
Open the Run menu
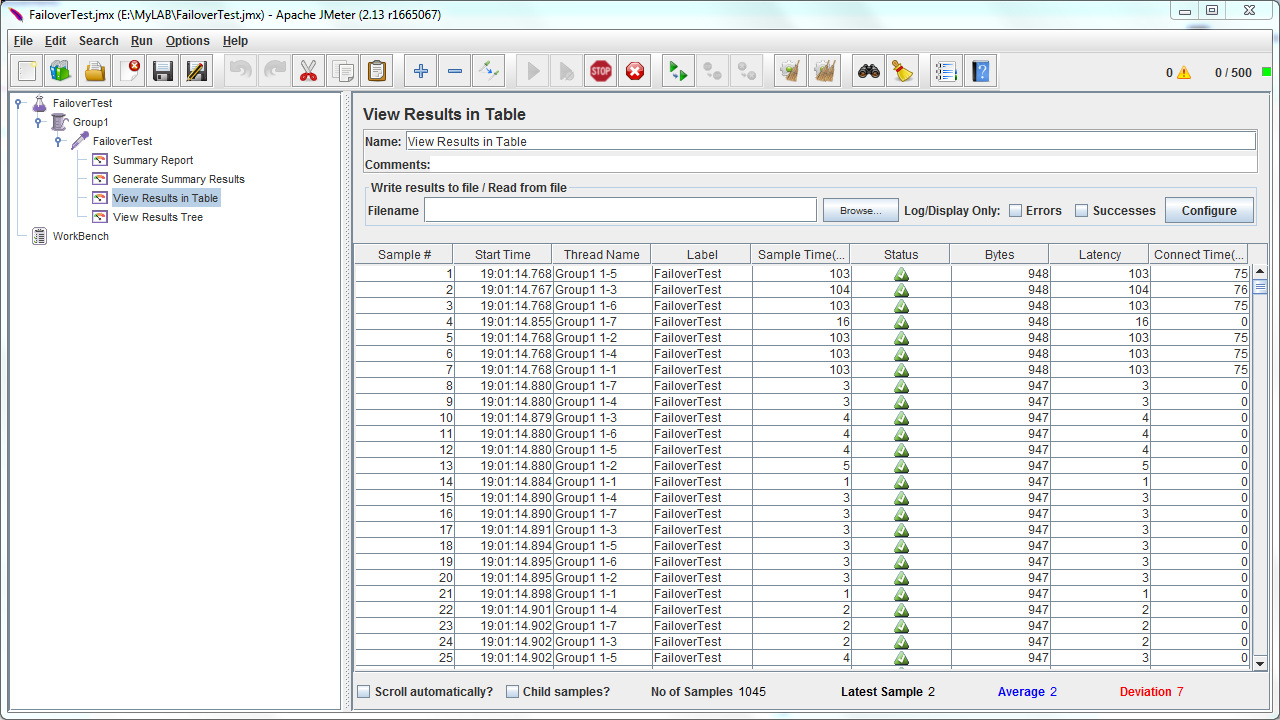click(x=142, y=41)
